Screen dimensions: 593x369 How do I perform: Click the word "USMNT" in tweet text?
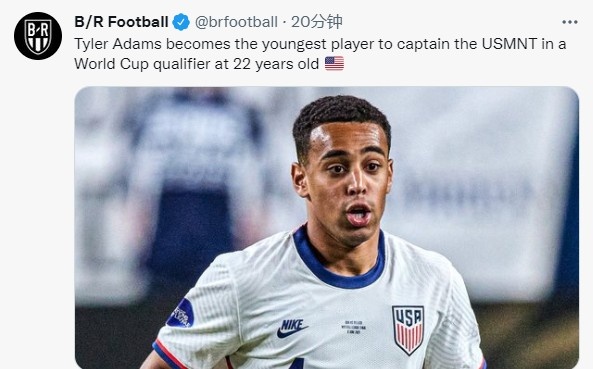509,44
